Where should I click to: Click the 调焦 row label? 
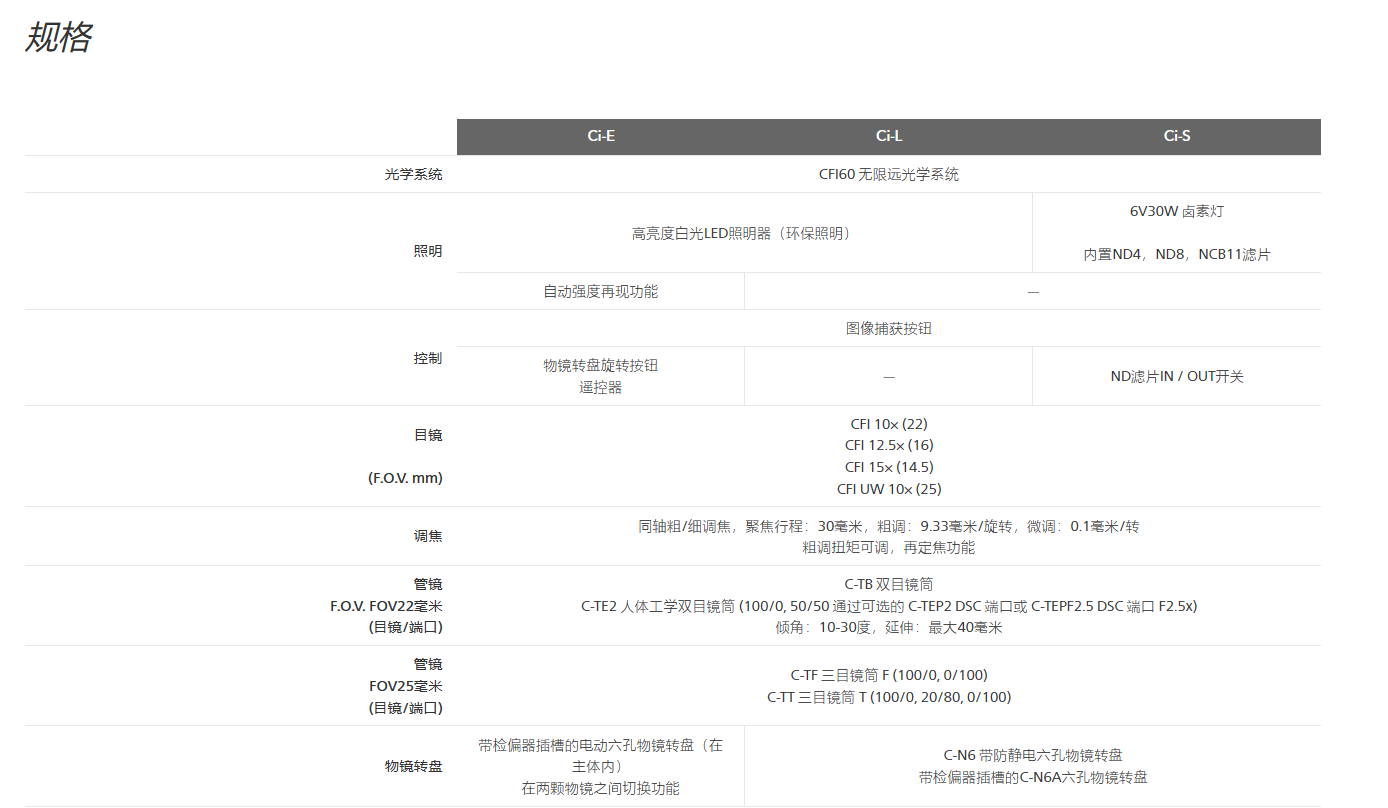(x=427, y=536)
